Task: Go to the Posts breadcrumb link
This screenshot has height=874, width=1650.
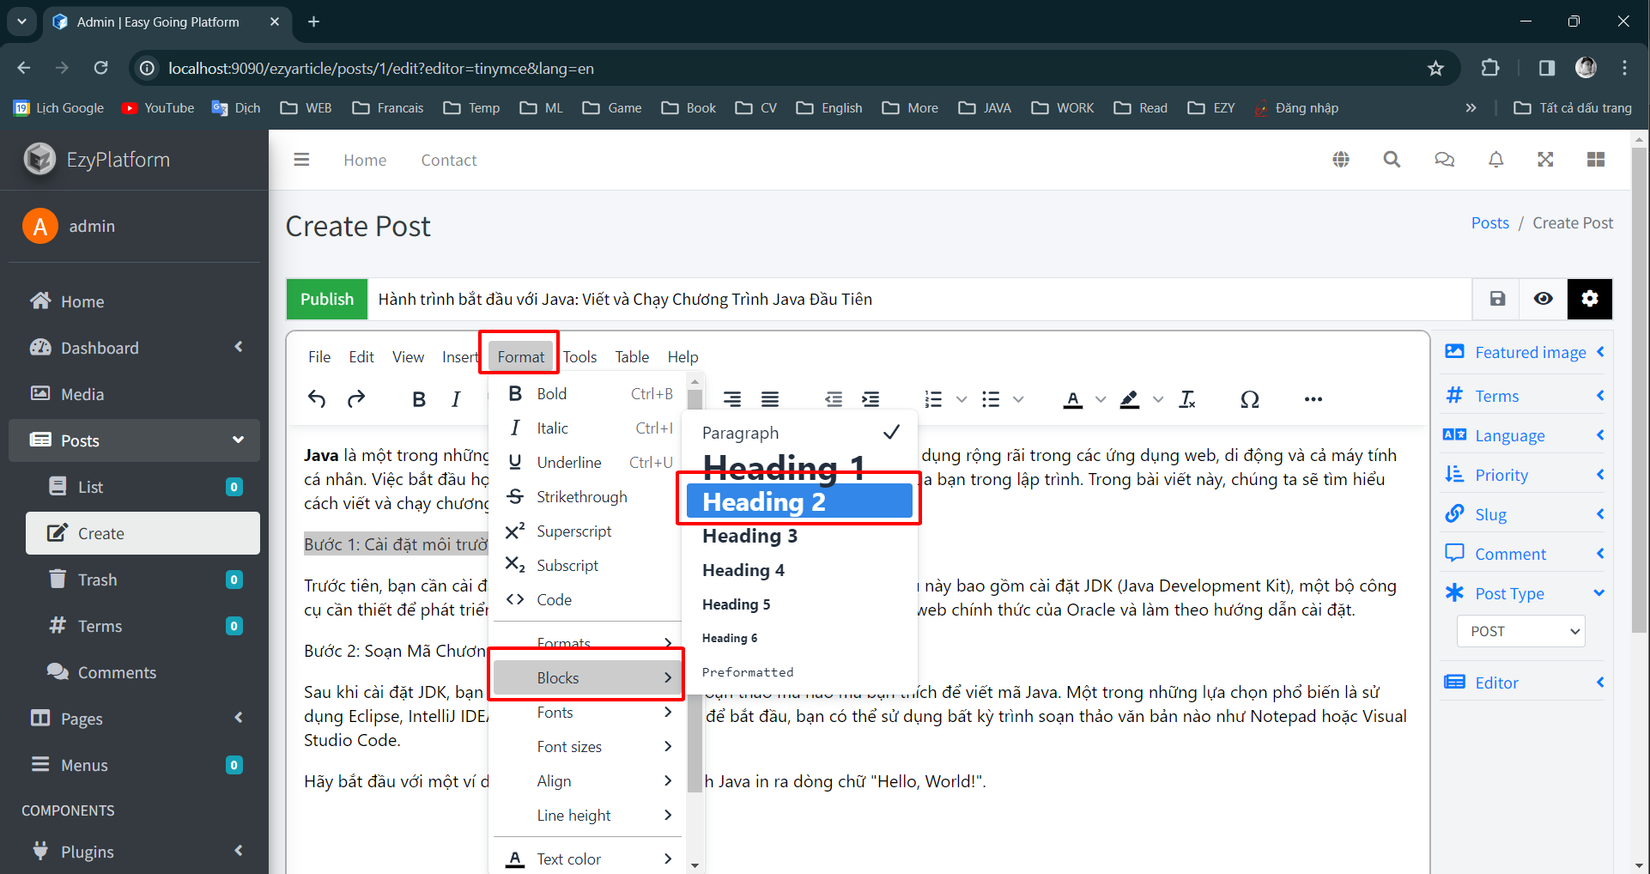Action: pos(1490,223)
